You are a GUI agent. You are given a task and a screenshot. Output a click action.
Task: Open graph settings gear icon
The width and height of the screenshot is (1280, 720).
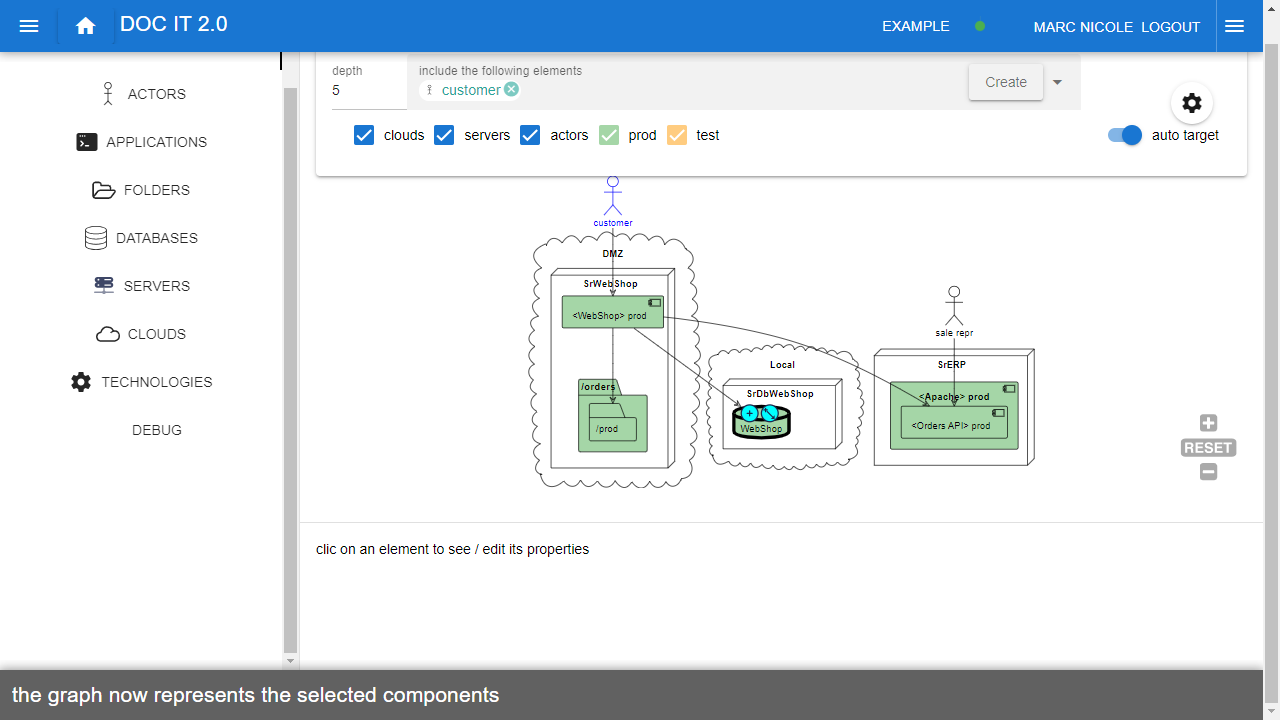click(x=1191, y=103)
